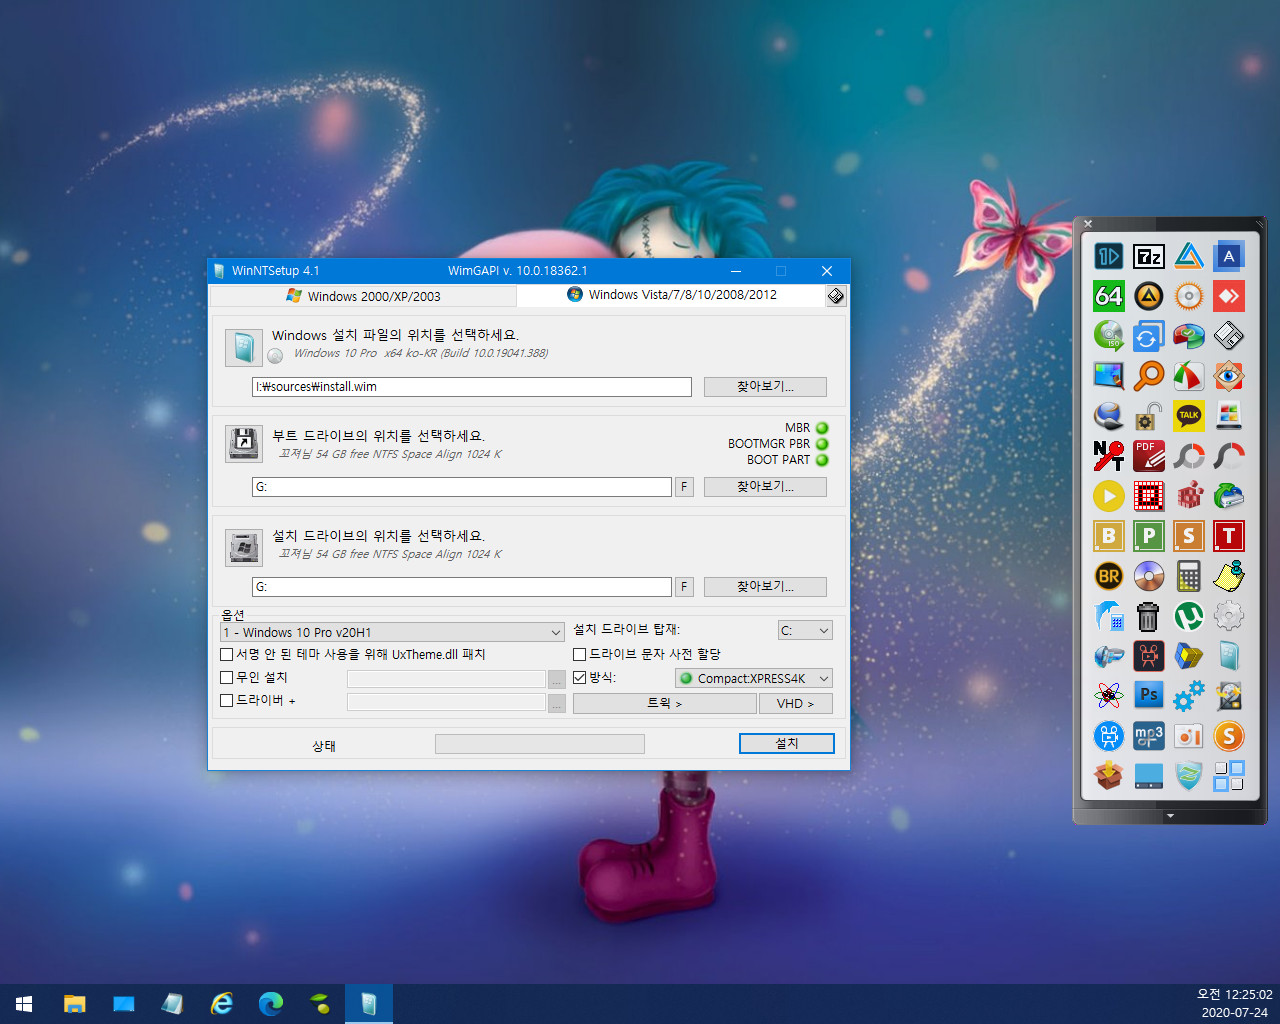Launch the BR round icon
Screen dimensions: 1280x1024
pos(1108,576)
